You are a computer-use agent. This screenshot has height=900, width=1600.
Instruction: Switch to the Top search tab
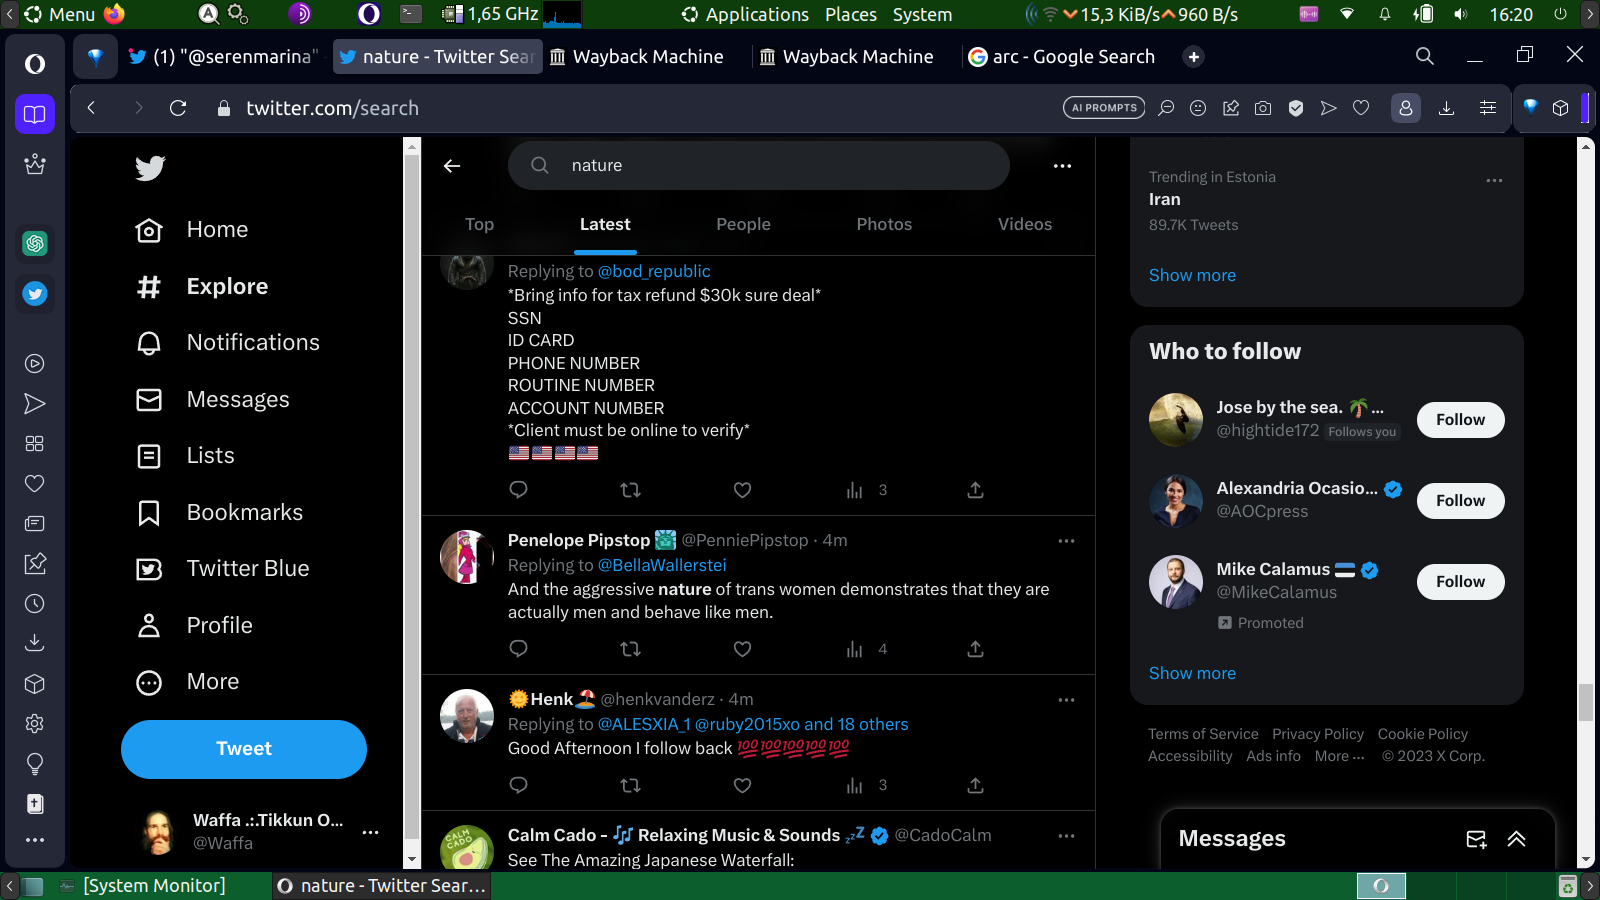479,225
